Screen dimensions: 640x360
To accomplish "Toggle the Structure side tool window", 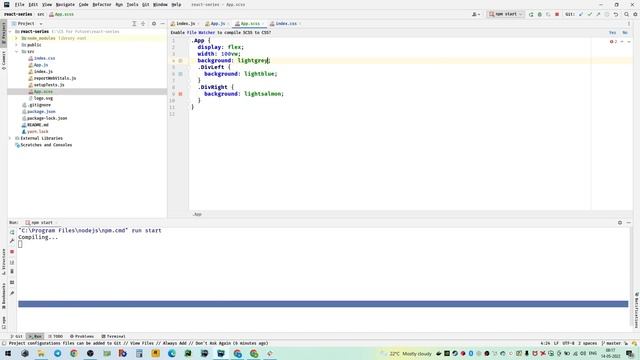I will pos(4,262).
